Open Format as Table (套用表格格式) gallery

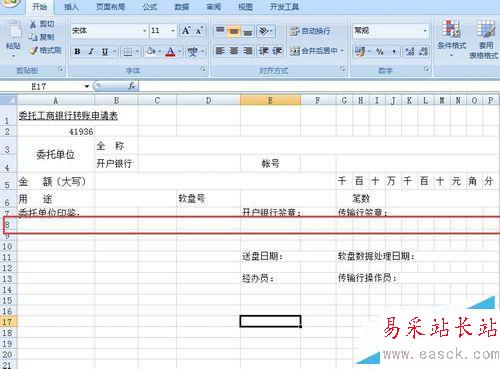485,39
